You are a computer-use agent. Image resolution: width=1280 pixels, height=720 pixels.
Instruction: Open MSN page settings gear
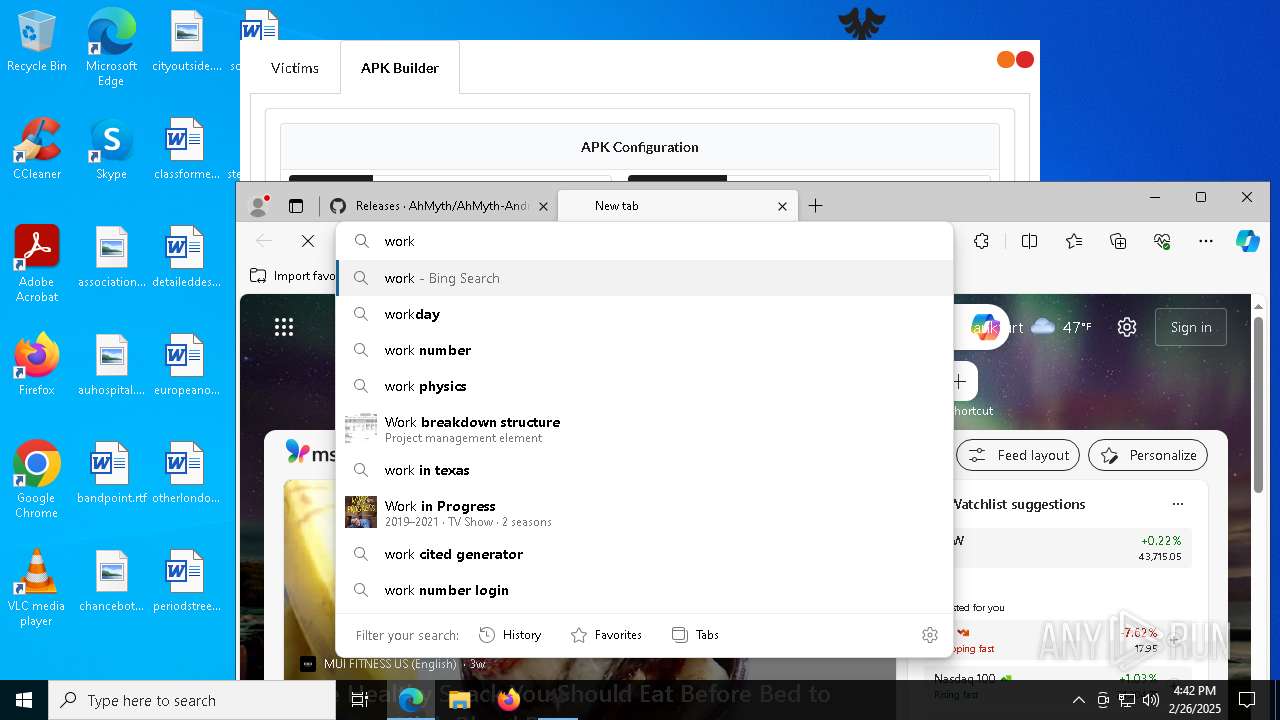(x=1127, y=327)
